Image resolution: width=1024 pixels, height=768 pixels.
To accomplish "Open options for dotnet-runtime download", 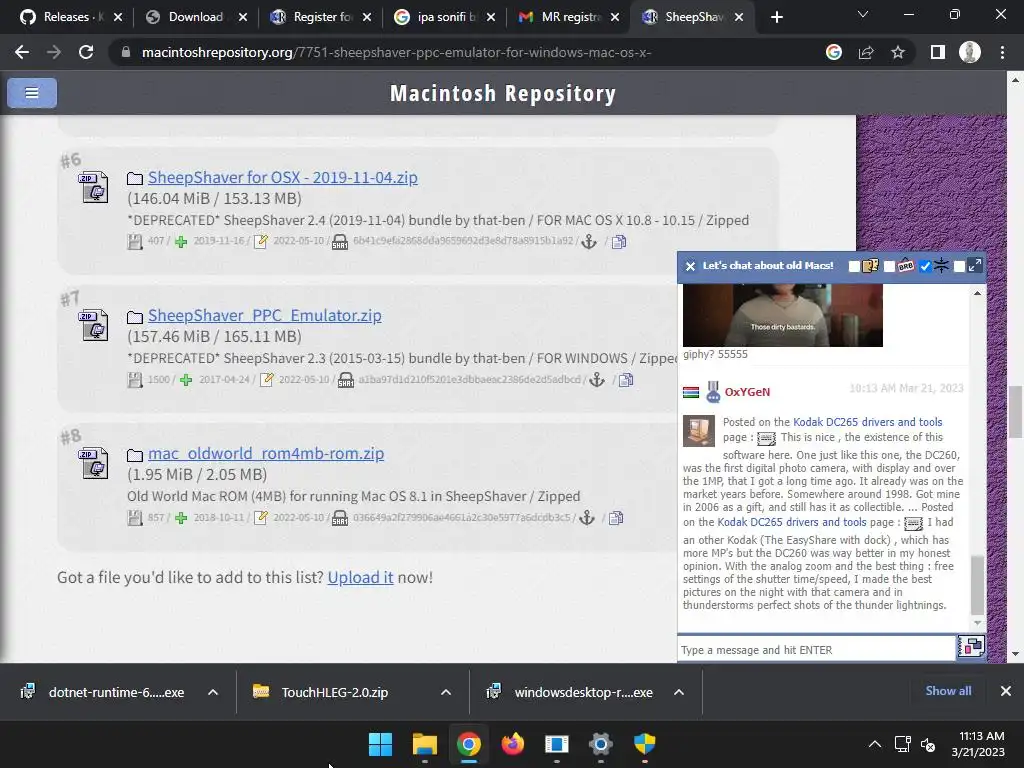I will pyautogui.click(x=213, y=692).
